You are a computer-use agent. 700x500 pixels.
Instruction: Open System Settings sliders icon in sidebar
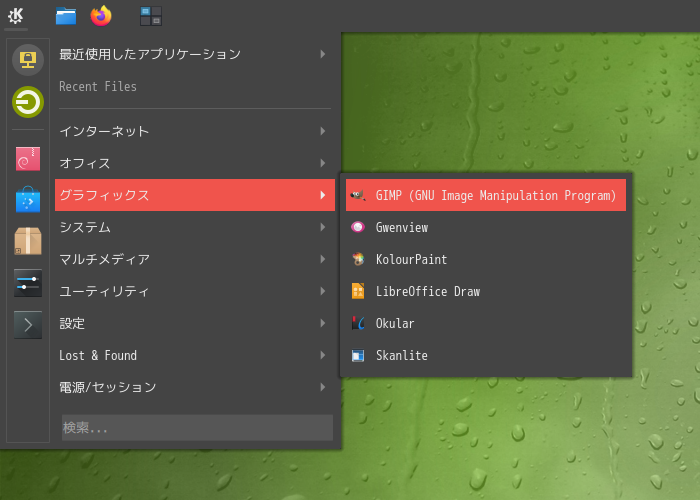(28, 283)
